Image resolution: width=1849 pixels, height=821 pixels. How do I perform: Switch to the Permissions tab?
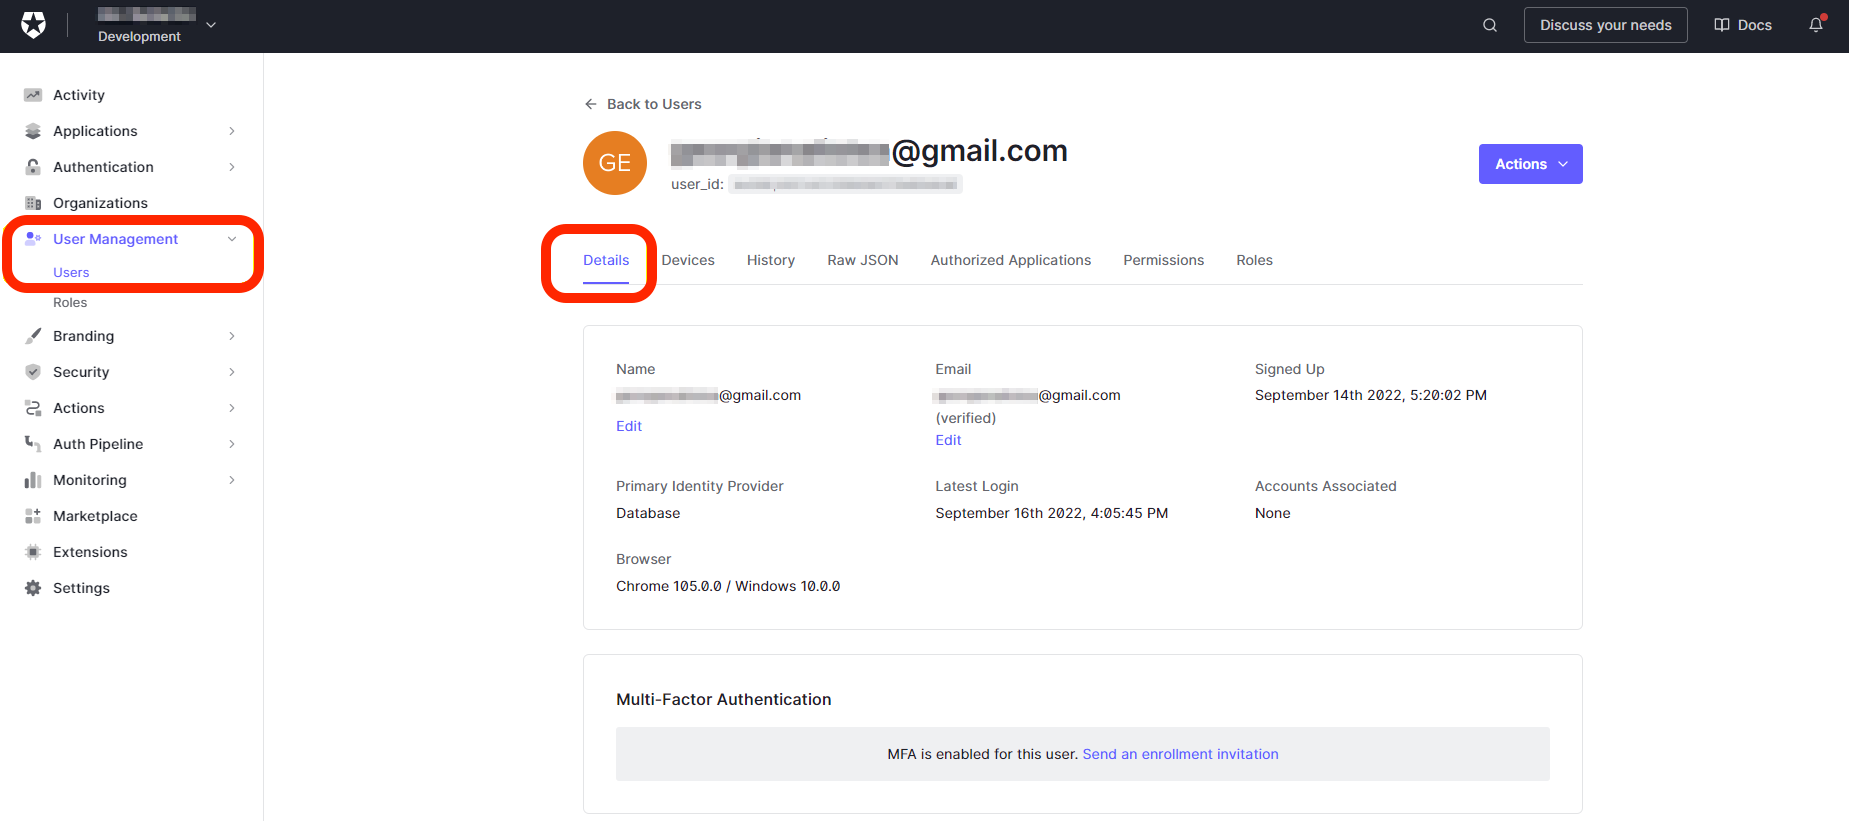[1163, 260]
